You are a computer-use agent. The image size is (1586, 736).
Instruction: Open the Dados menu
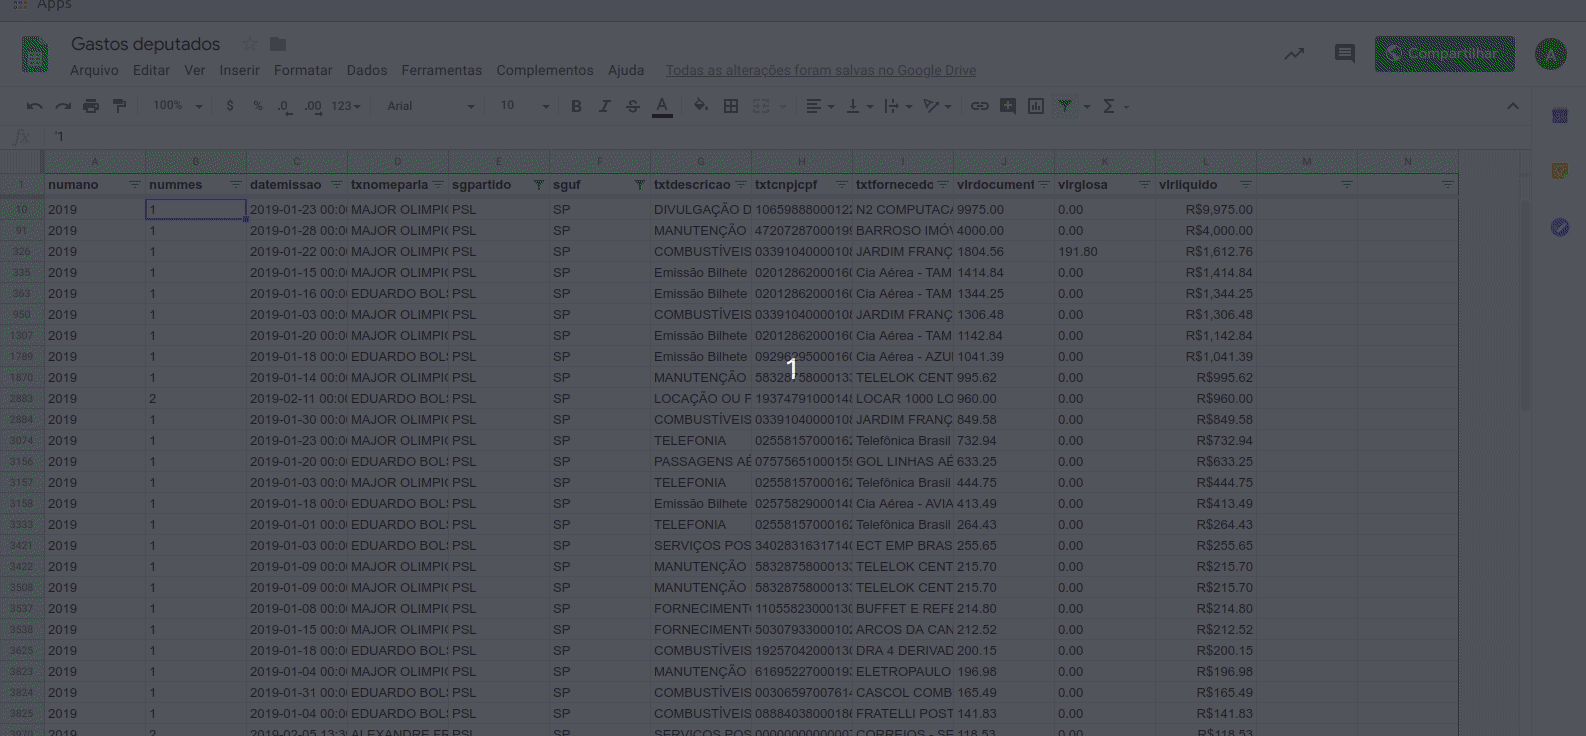click(367, 70)
